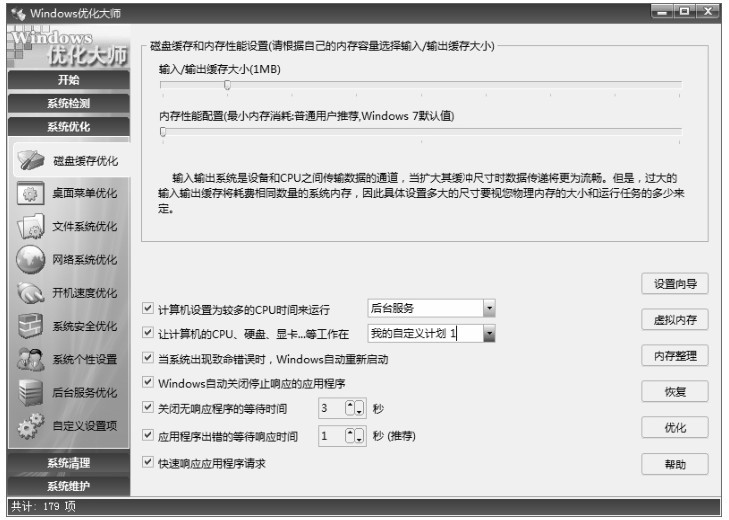Click inside the 后台服务 combo box field
Image resolution: width=729 pixels, height=520 pixels.
click(425, 308)
